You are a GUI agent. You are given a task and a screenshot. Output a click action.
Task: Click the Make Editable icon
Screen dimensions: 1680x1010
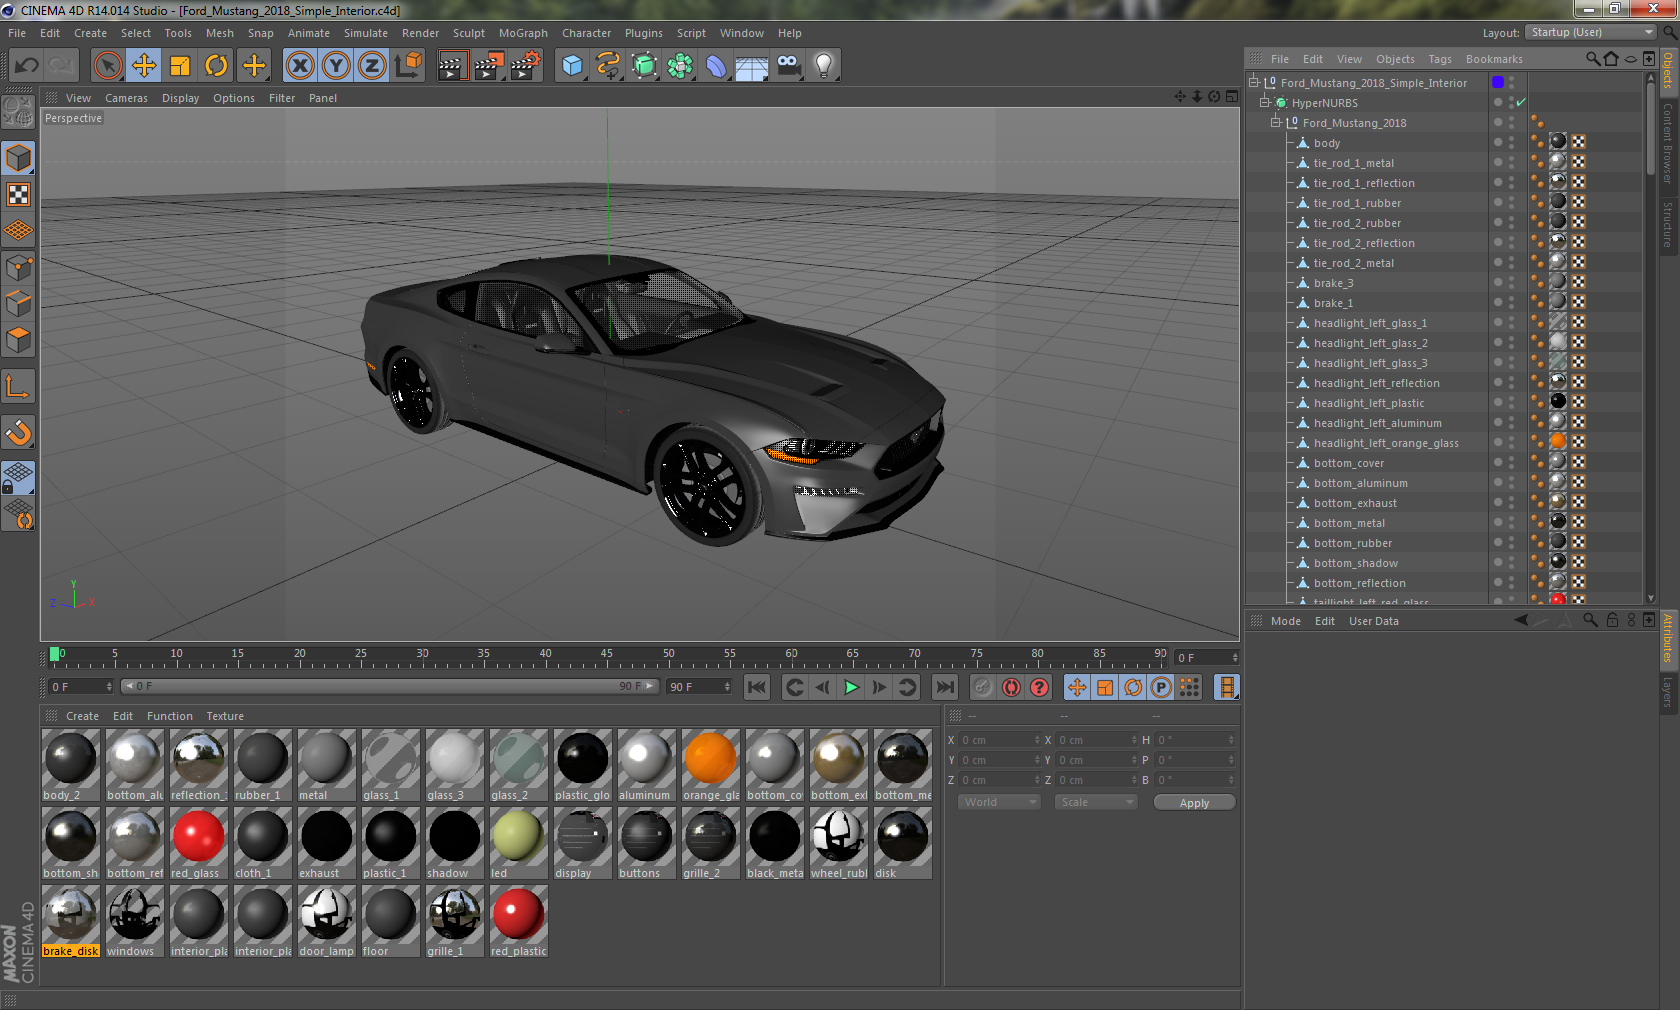click(x=19, y=112)
